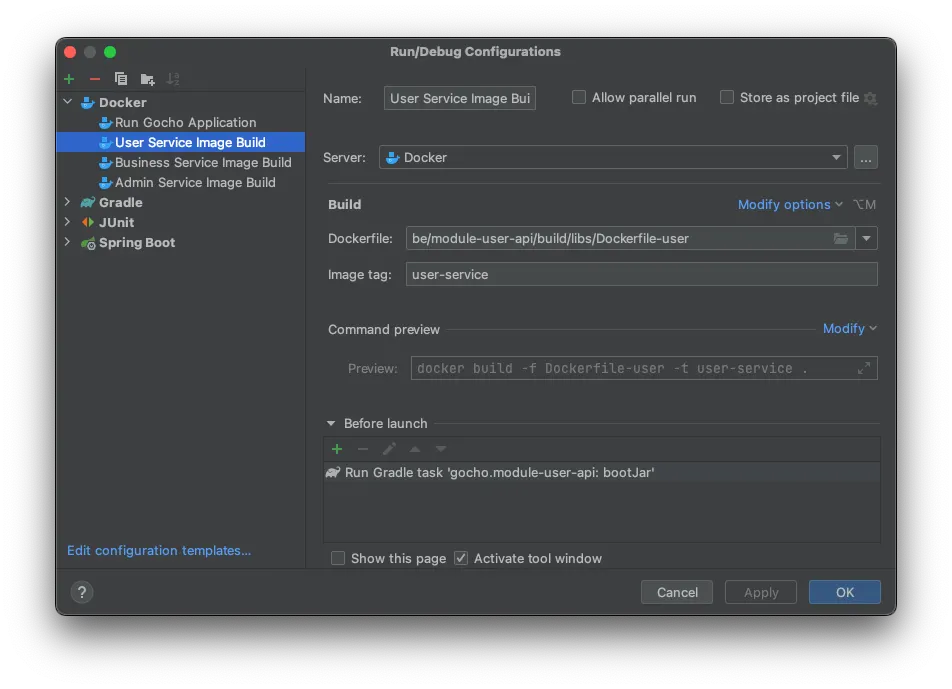Select Run Gocho Application configuration
Image resolution: width=952 pixels, height=689 pixels.
point(185,122)
